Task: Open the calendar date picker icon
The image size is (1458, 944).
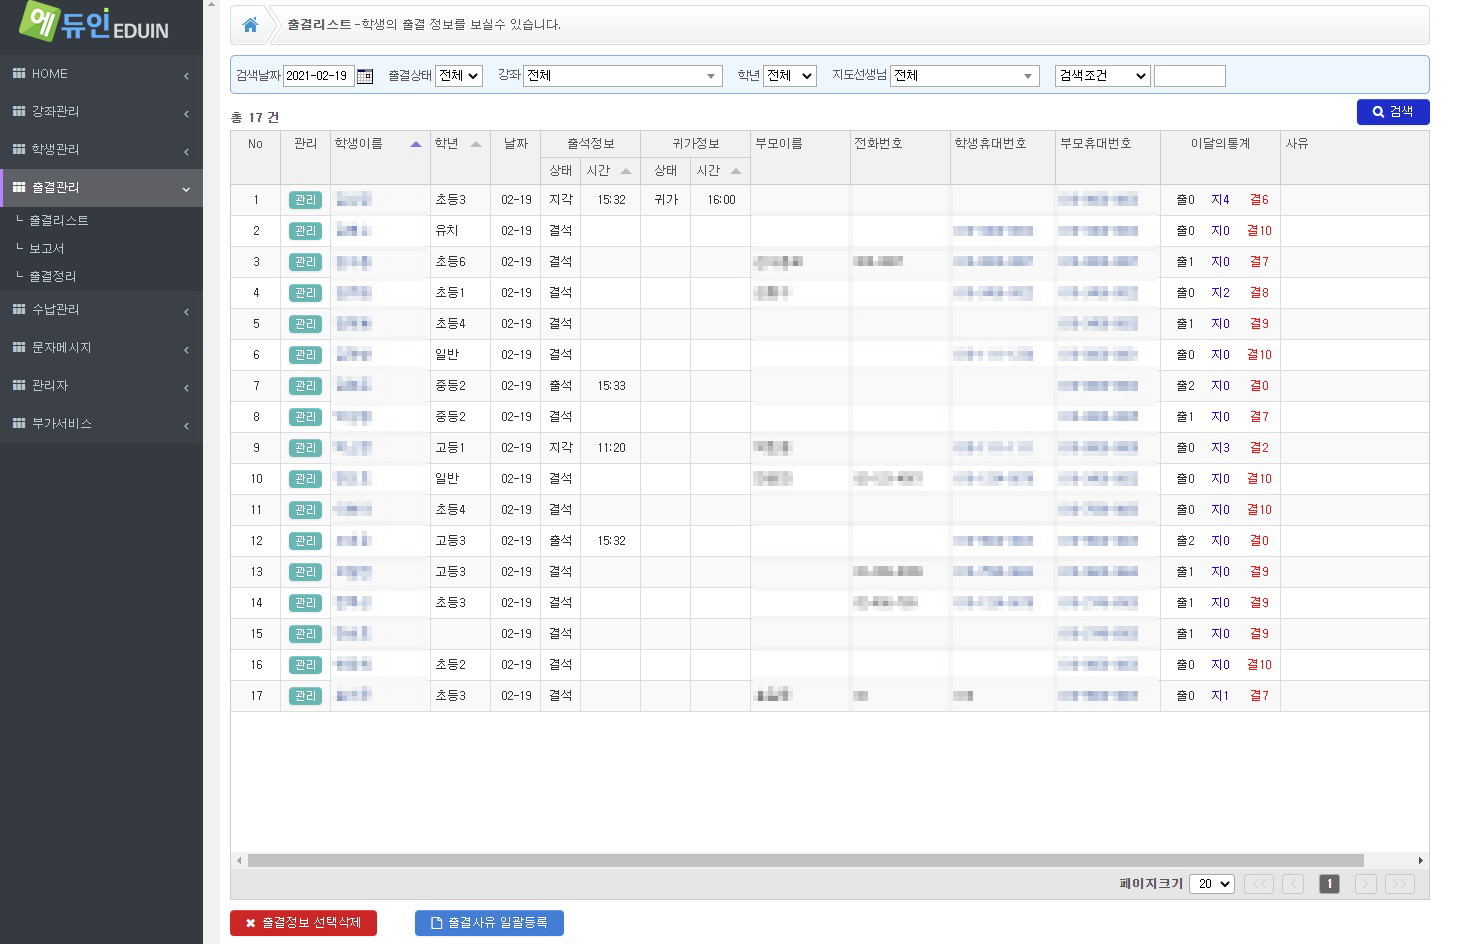Action: pos(365,76)
